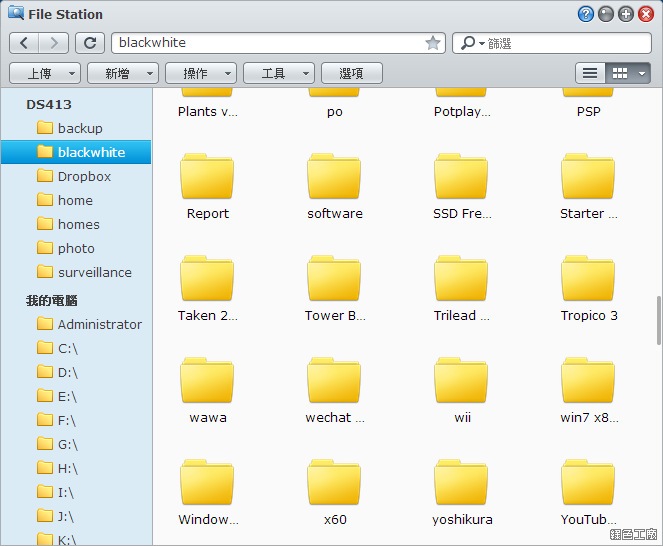Viewport: 663px width, 546px height.
Task: Open the H:\ drive in the sidebar
Action: coord(76,469)
